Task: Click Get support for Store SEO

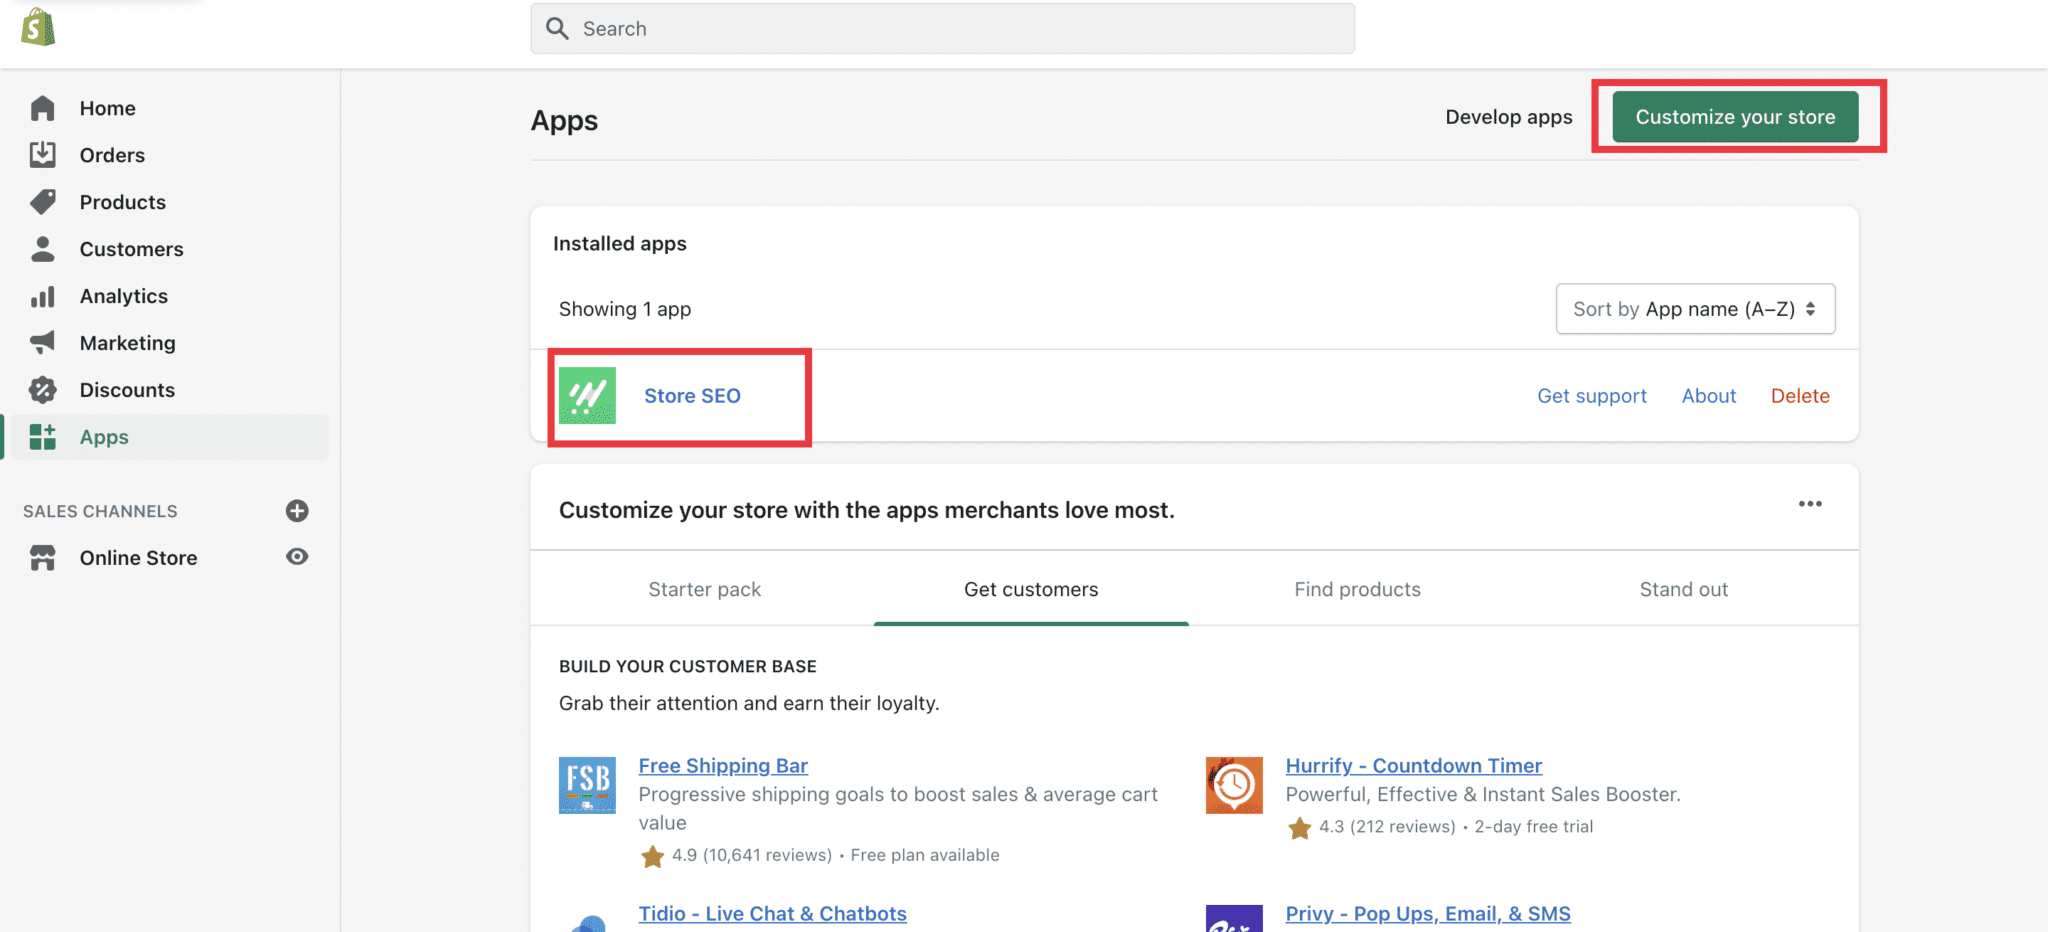Action: point(1592,396)
